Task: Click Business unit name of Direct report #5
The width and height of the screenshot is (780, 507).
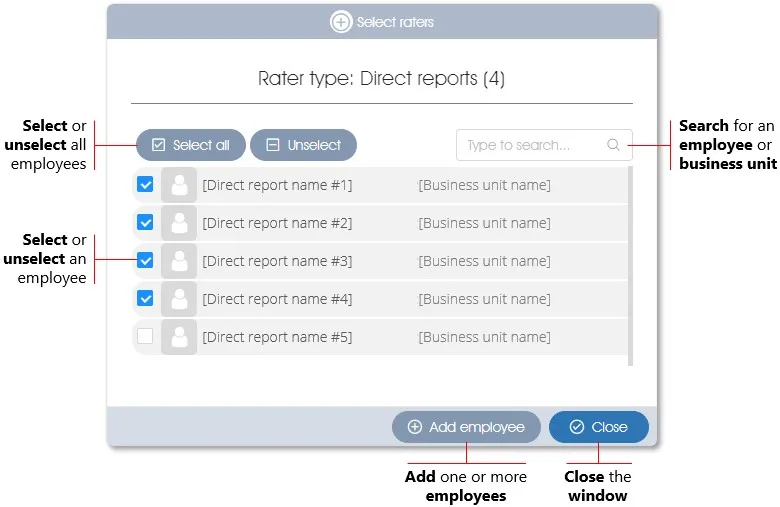Action: 484,337
